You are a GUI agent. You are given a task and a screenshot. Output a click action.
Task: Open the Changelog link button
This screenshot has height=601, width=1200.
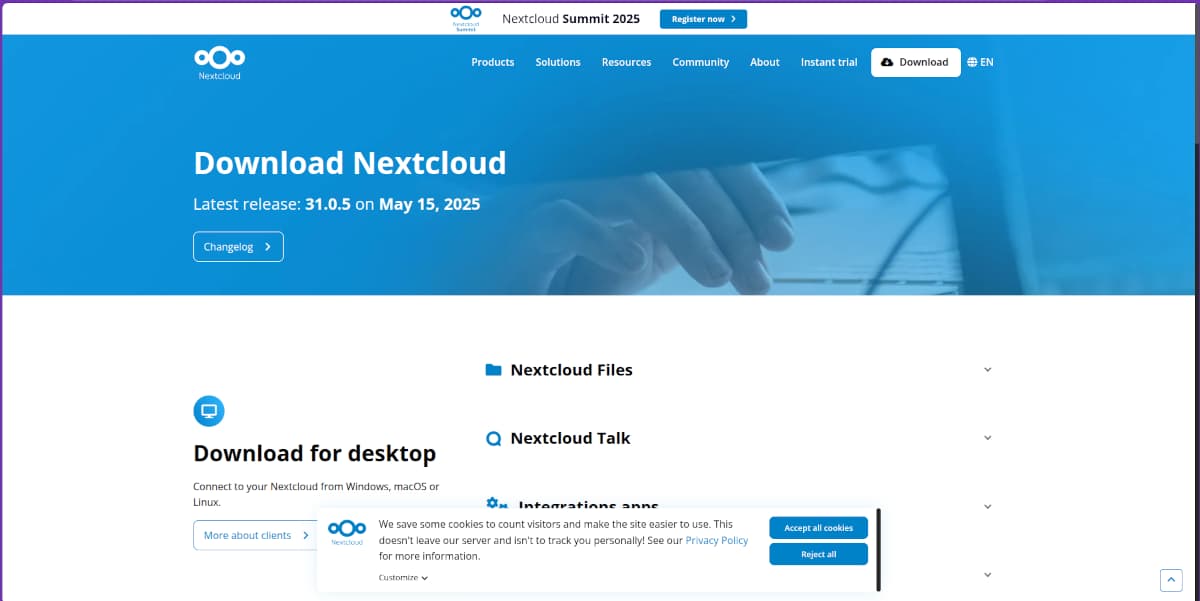pyautogui.click(x=238, y=247)
